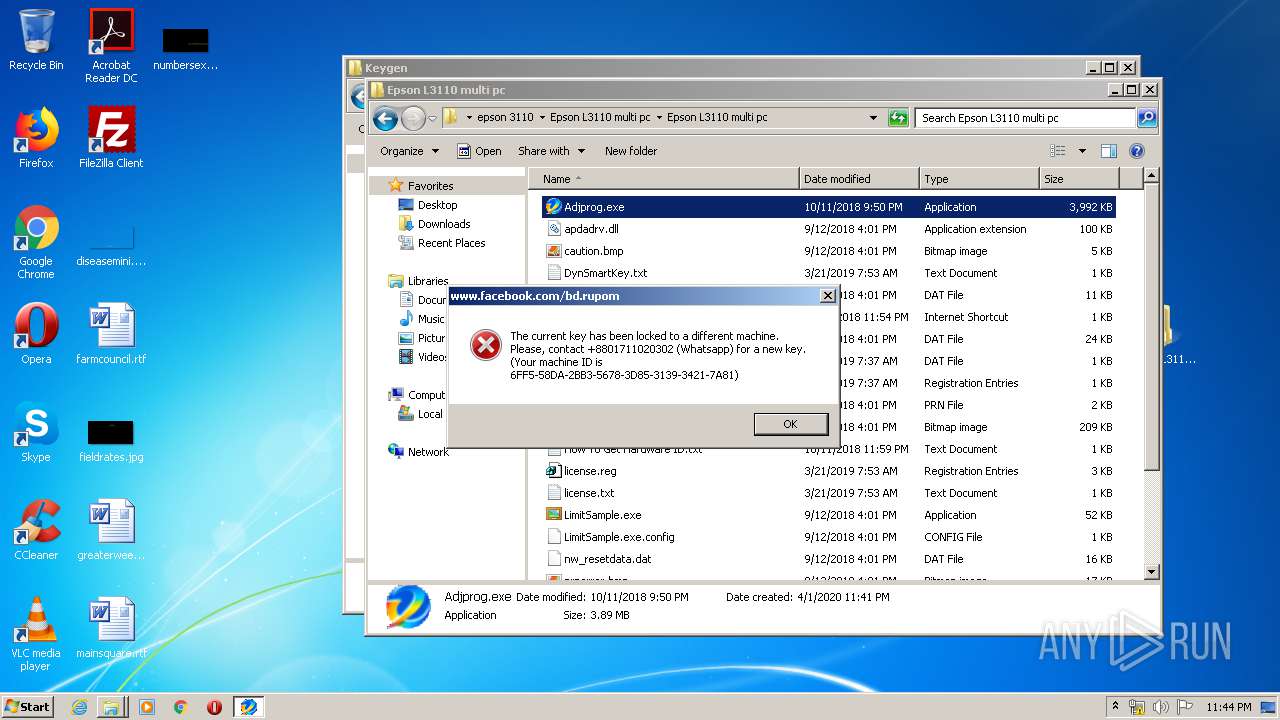Open fieldrates.jpg on desktop
Screen dimensions: 1280x720
point(111,440)
